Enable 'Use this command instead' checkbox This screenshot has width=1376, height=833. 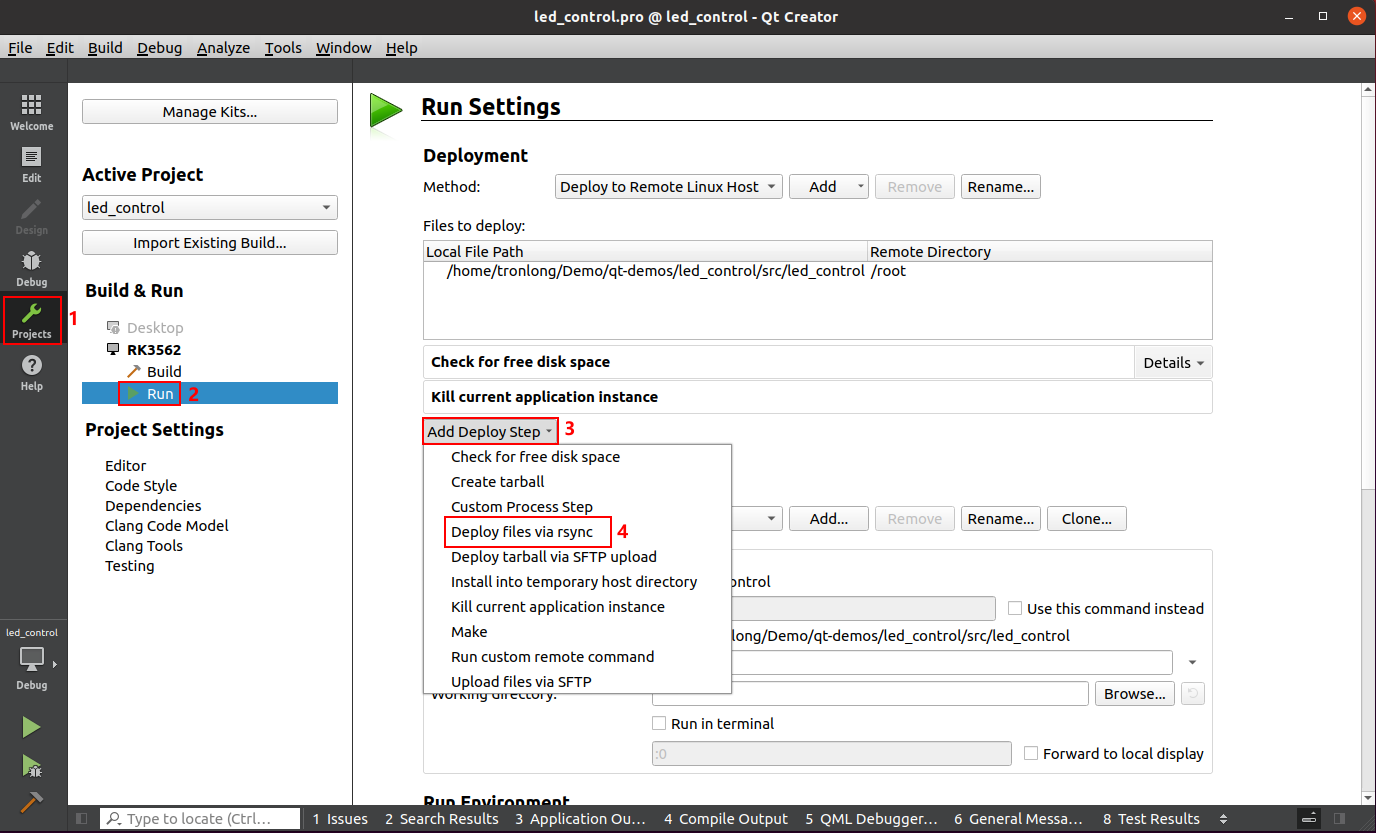(x=1015, y=608)
